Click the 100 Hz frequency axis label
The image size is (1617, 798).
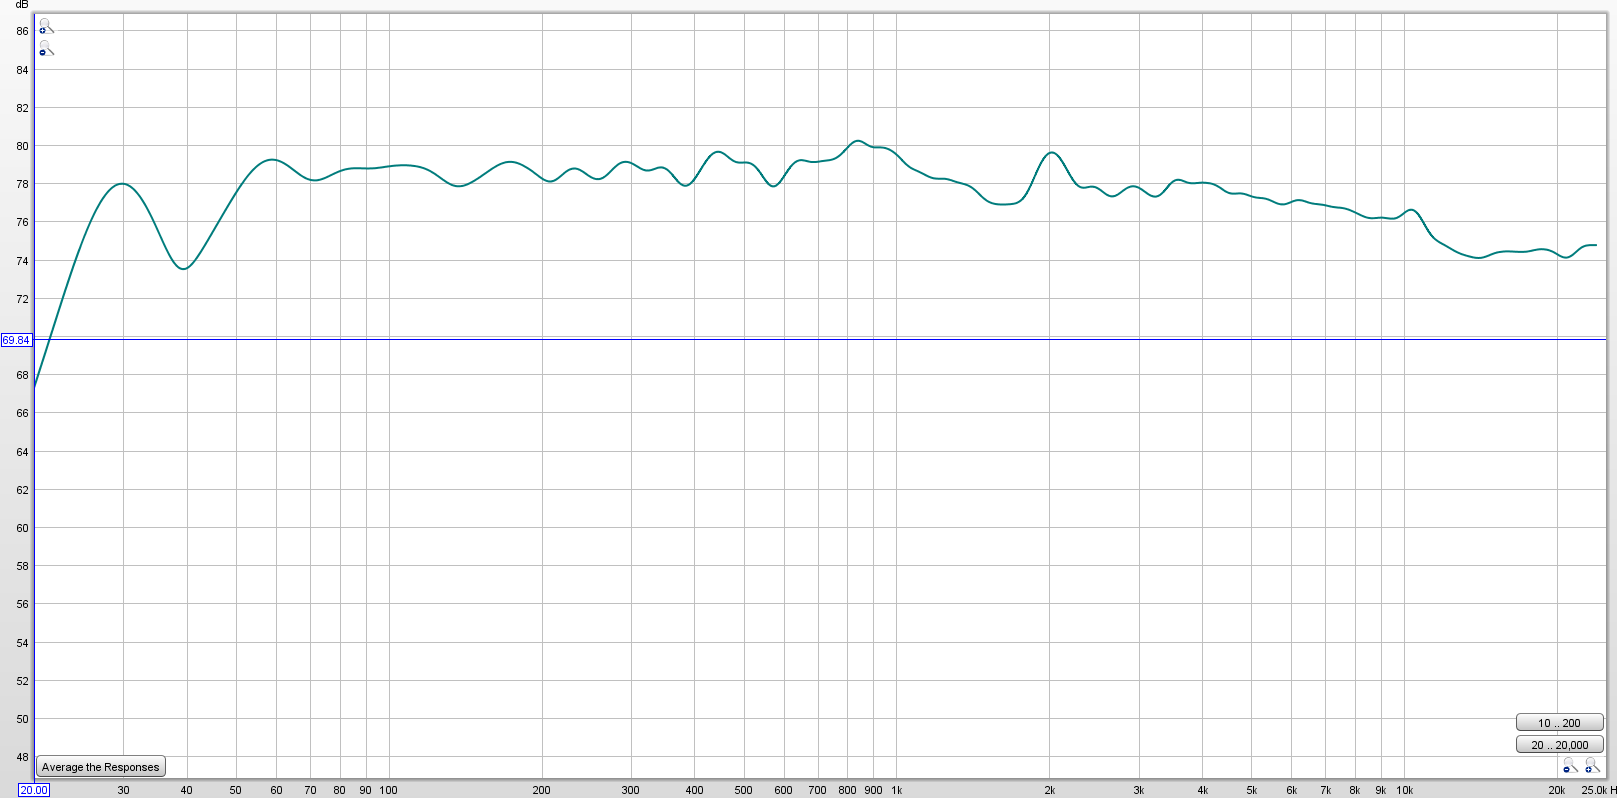[x=388, y=790]
